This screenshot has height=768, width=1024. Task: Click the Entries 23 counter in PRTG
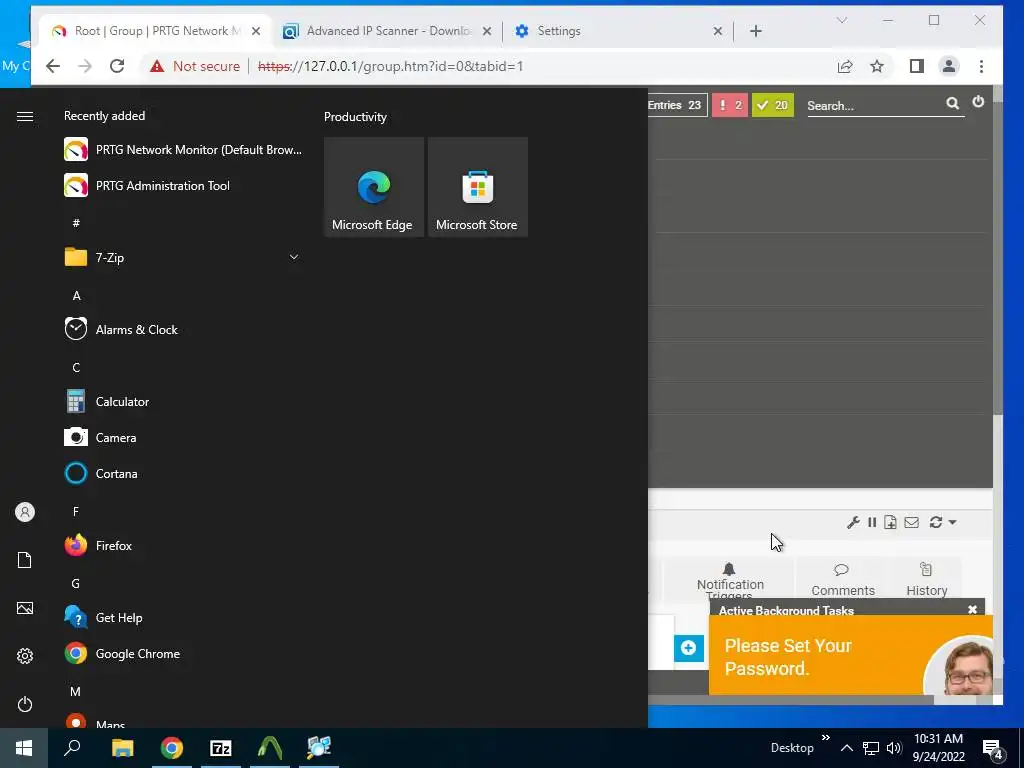point(677,105)
